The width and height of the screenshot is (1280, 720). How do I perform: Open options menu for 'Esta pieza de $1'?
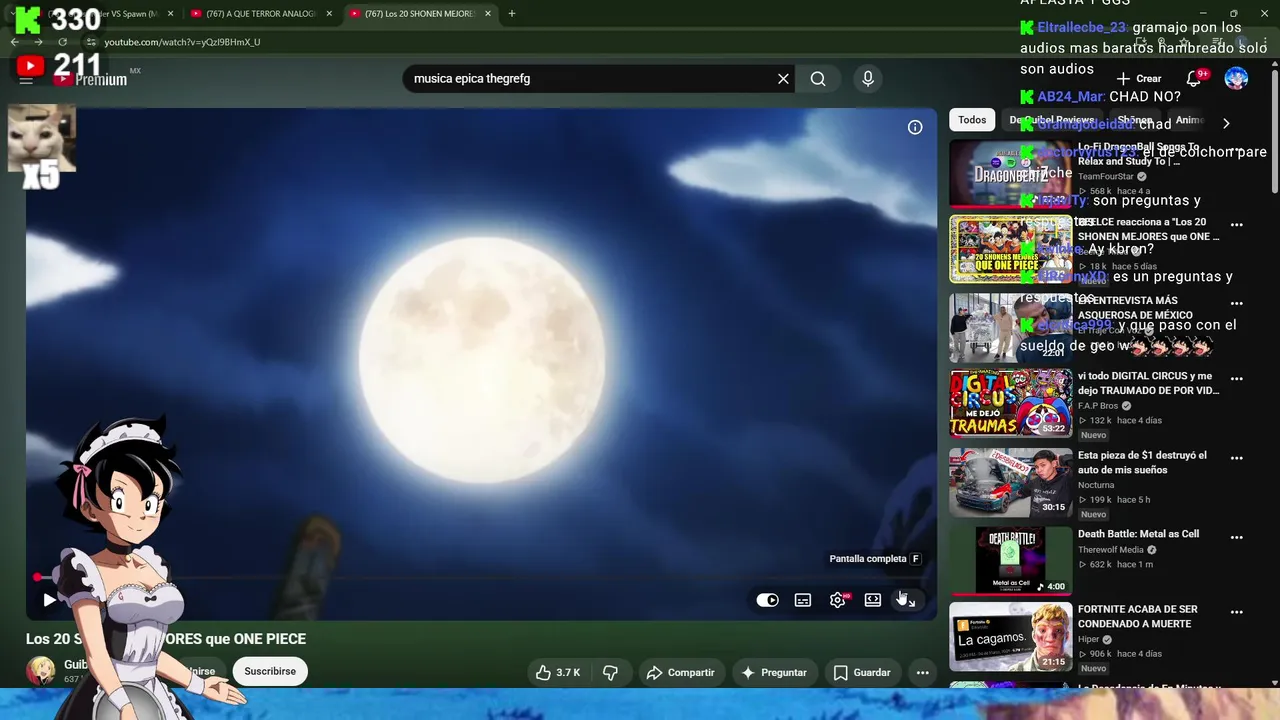tap(1237, 458)
